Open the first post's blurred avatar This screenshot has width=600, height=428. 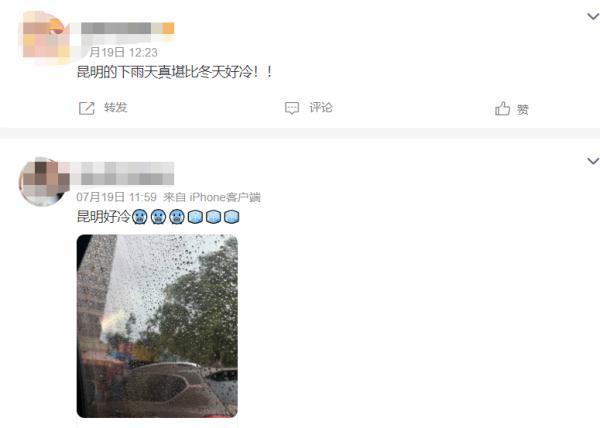point(46,35)
